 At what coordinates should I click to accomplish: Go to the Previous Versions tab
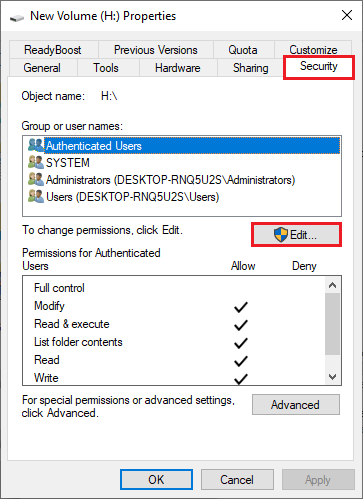click(156, 50)
